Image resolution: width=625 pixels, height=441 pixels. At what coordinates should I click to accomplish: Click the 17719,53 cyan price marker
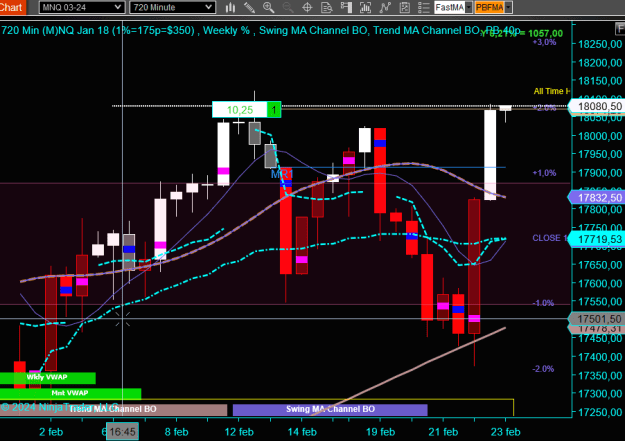[597, 239]
